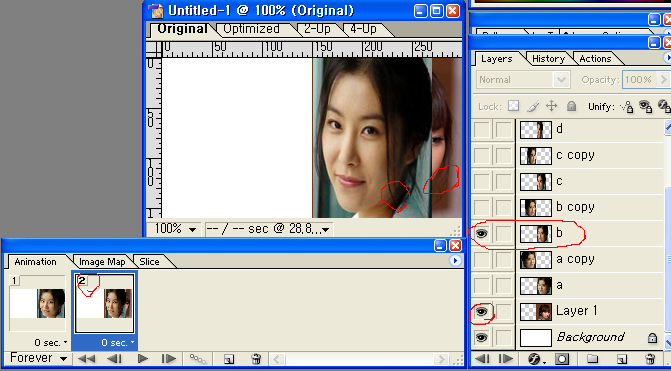The width and height of the screenshot is (671, 371).
Task: Rewind to first animation frame
Action: pos(86,359)
